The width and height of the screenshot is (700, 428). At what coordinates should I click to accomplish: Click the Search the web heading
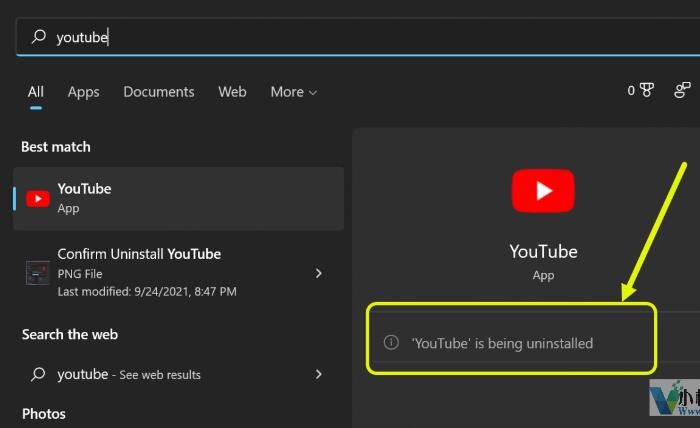[x=70, y=334]
